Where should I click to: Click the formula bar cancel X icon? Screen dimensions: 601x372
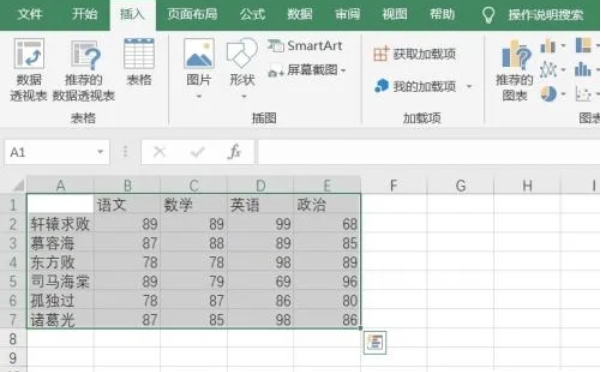(159, 152)
